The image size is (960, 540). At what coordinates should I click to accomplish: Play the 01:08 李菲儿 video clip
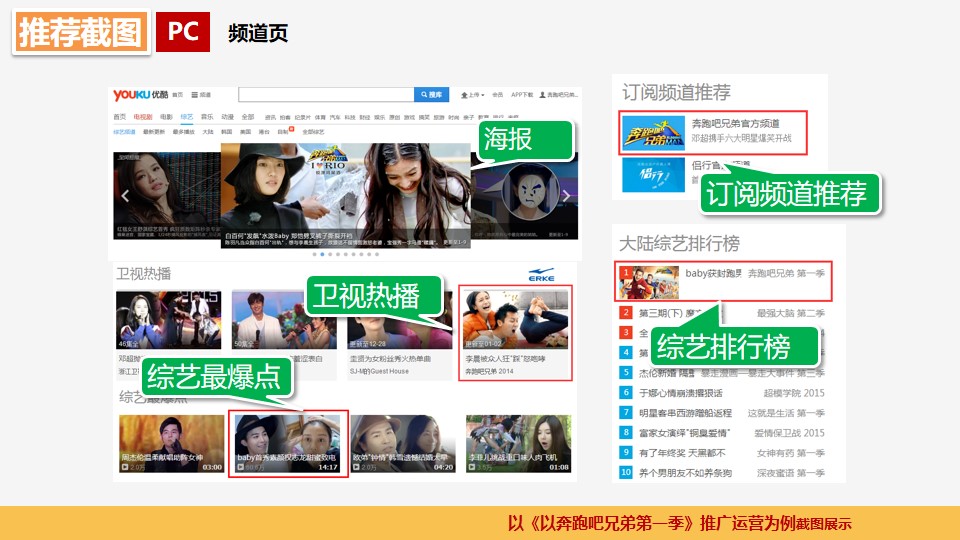pyautogui.click(x=518, y=443)
